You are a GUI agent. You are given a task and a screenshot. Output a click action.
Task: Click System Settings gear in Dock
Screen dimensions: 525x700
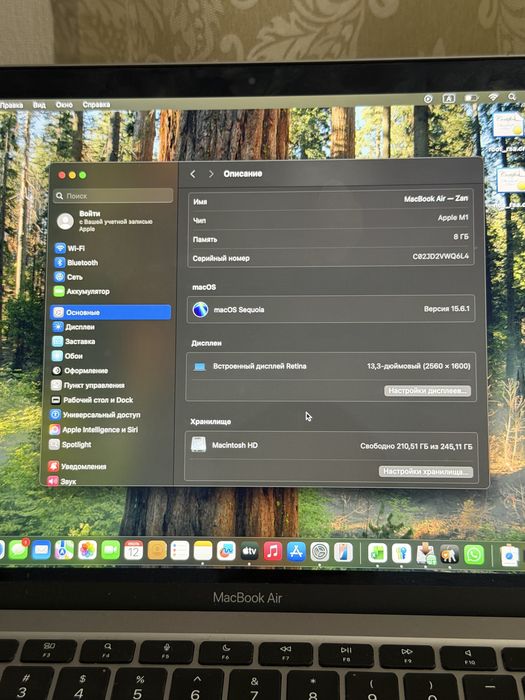(x=320, y=552)
